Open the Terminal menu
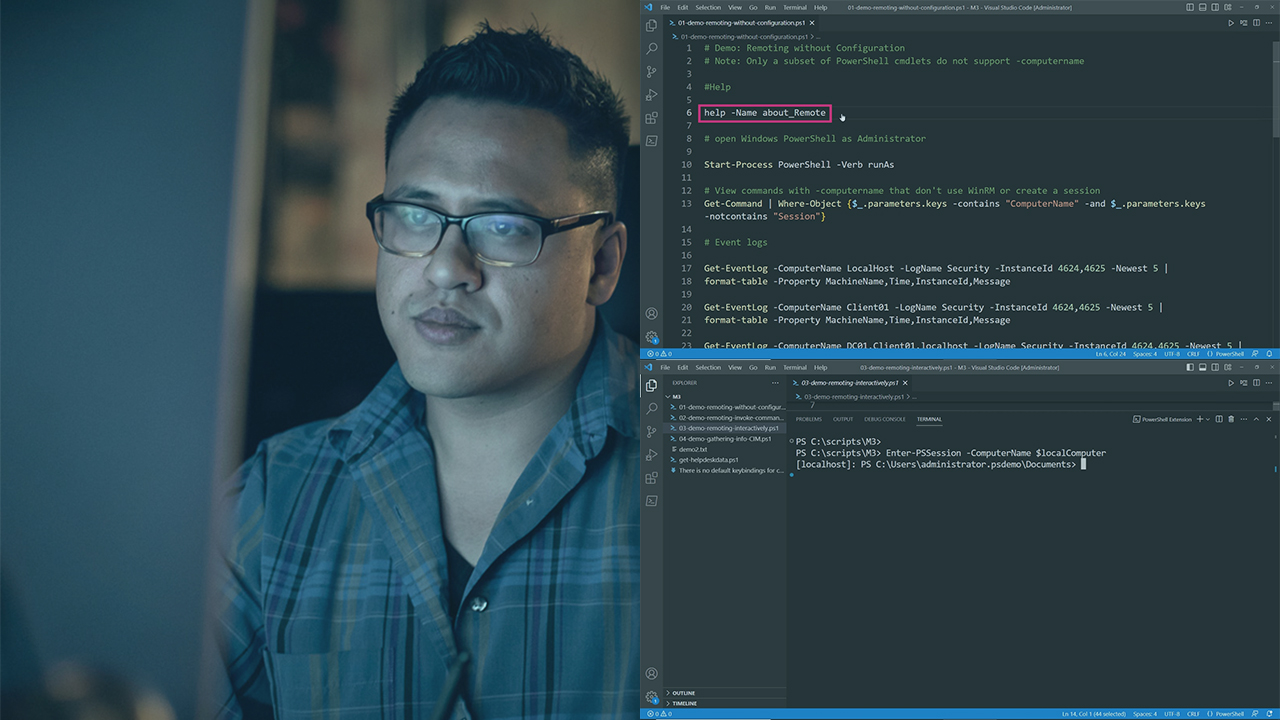Screen dimensions: 1280x720 tap(795, 367)
